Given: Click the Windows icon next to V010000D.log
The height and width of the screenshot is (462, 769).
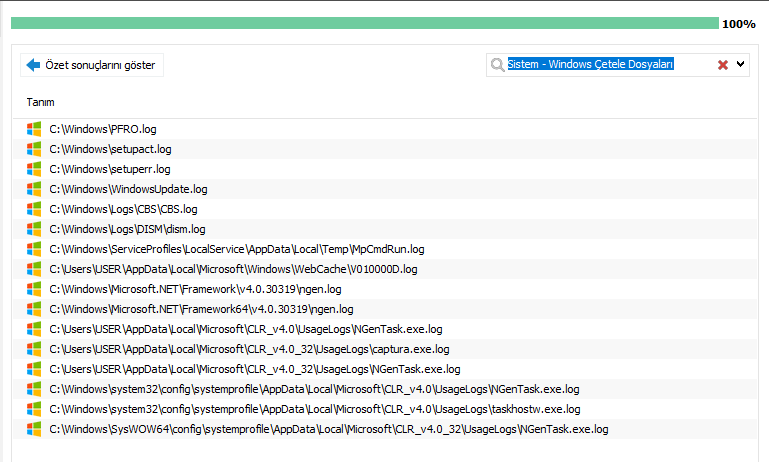Looking at the screenshot, I should [x=34, y=269].
